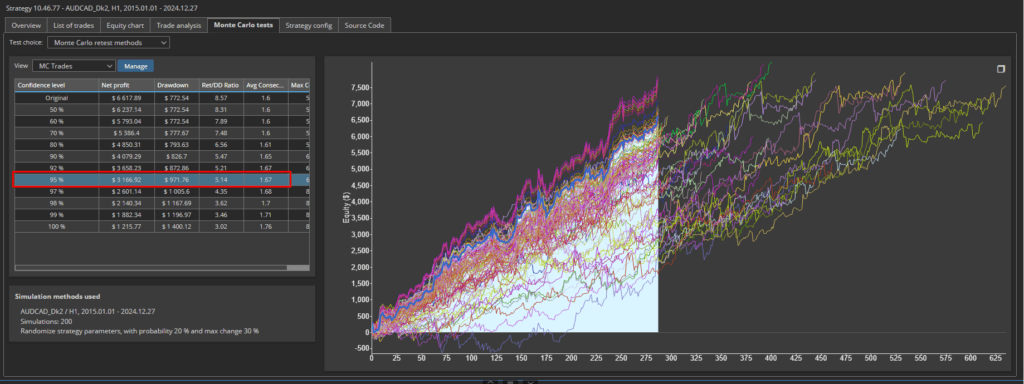Click the Avg Consec... column header

coord(266,86)
